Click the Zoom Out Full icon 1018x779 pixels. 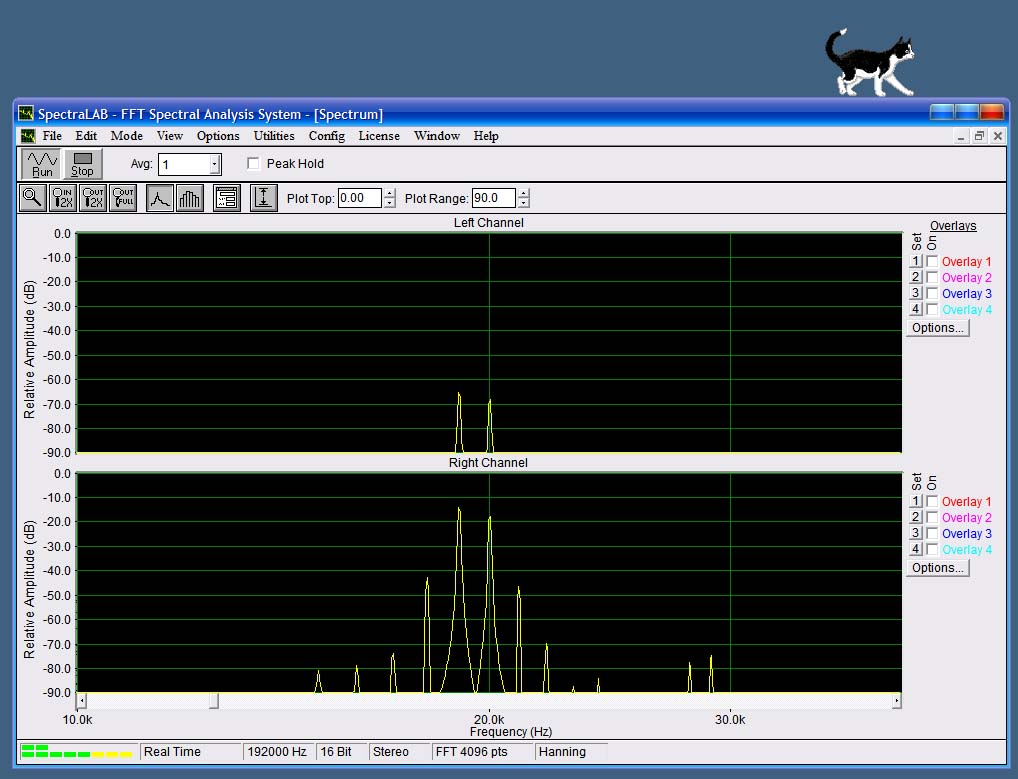(123, 198)
